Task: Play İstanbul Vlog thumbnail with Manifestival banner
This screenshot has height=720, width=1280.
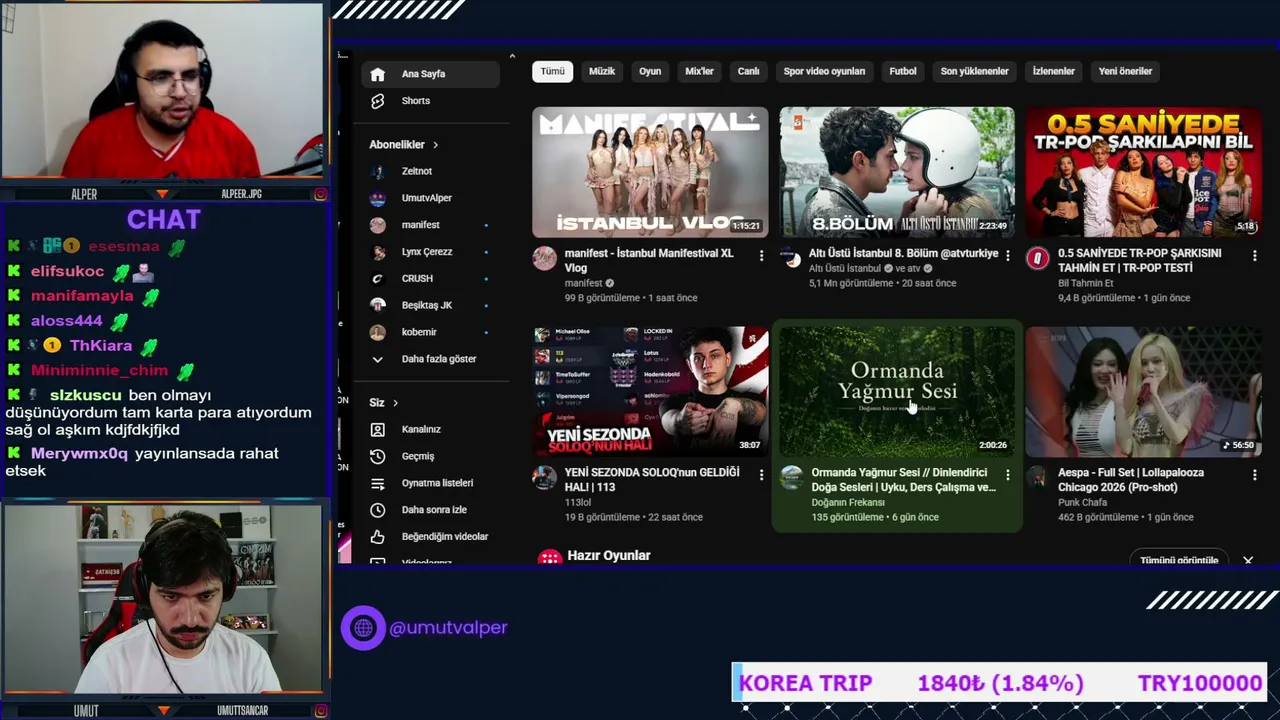Action: [x=650, y=172]
